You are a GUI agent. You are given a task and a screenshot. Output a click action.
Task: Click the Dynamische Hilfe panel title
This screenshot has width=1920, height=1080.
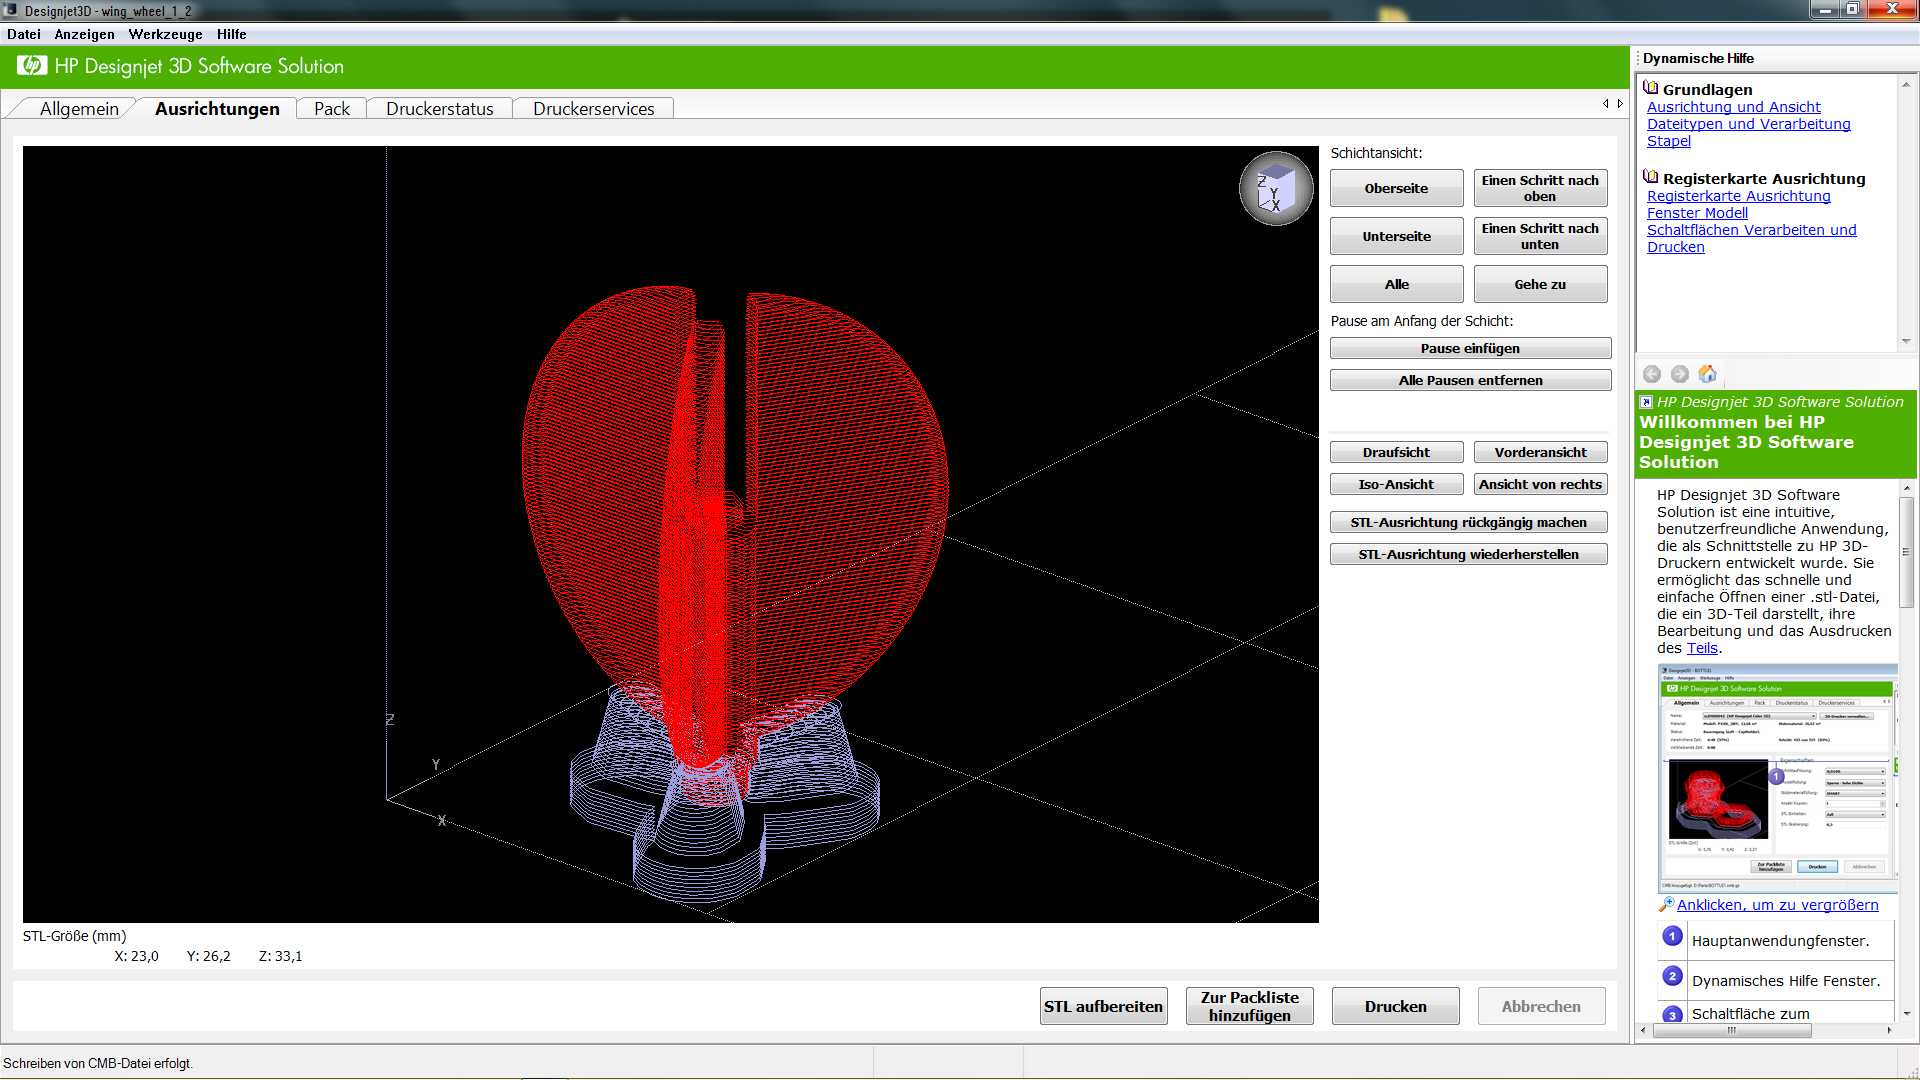pos(1698,58)
